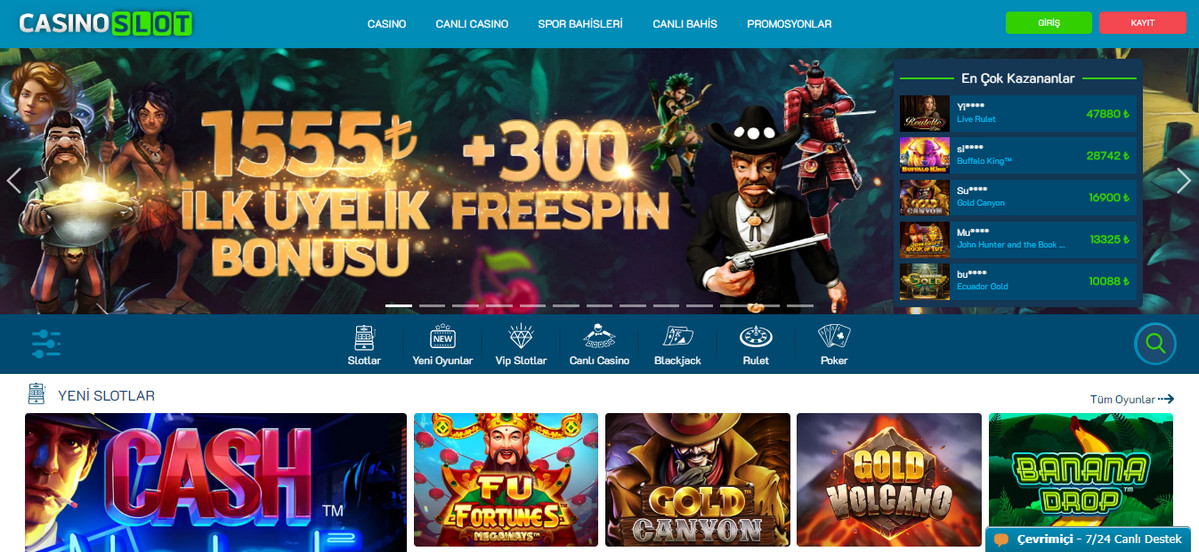Viewport: 1199px width, 552px height.
Task: Open the Spor Bahisleri menu
Action: (580, 24)
